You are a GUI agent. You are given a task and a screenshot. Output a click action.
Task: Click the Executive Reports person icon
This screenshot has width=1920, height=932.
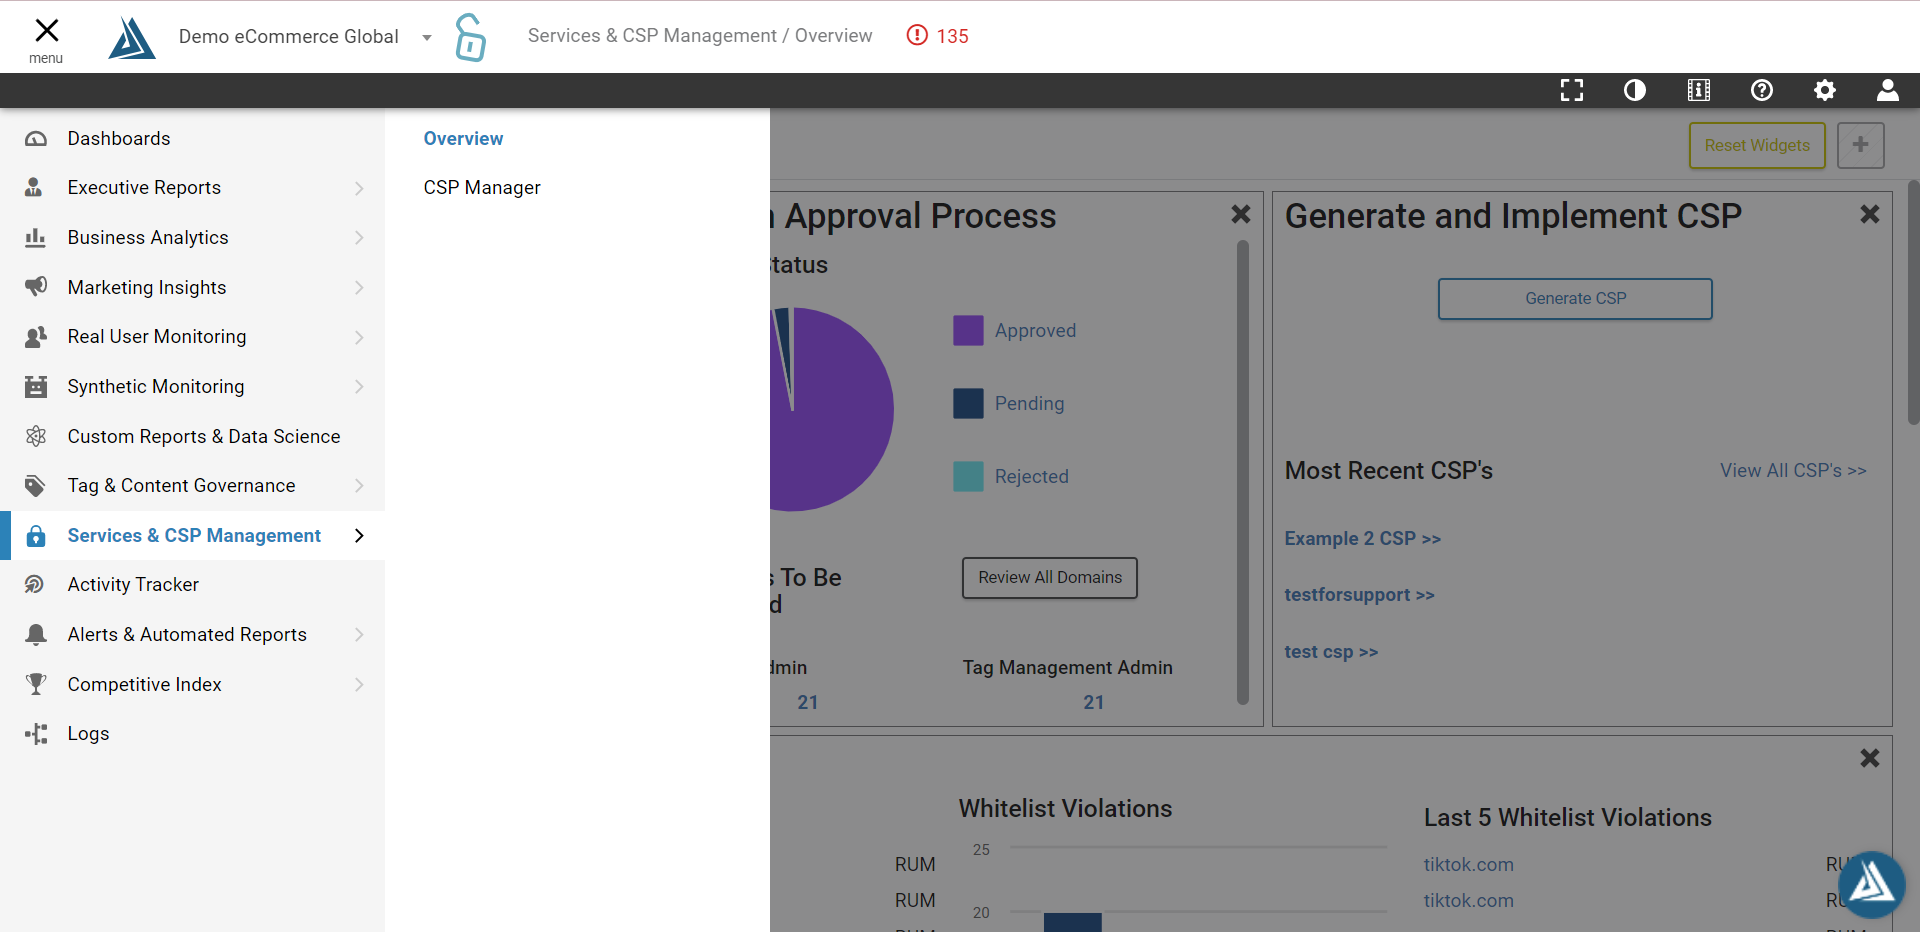(x=34, y=187)
